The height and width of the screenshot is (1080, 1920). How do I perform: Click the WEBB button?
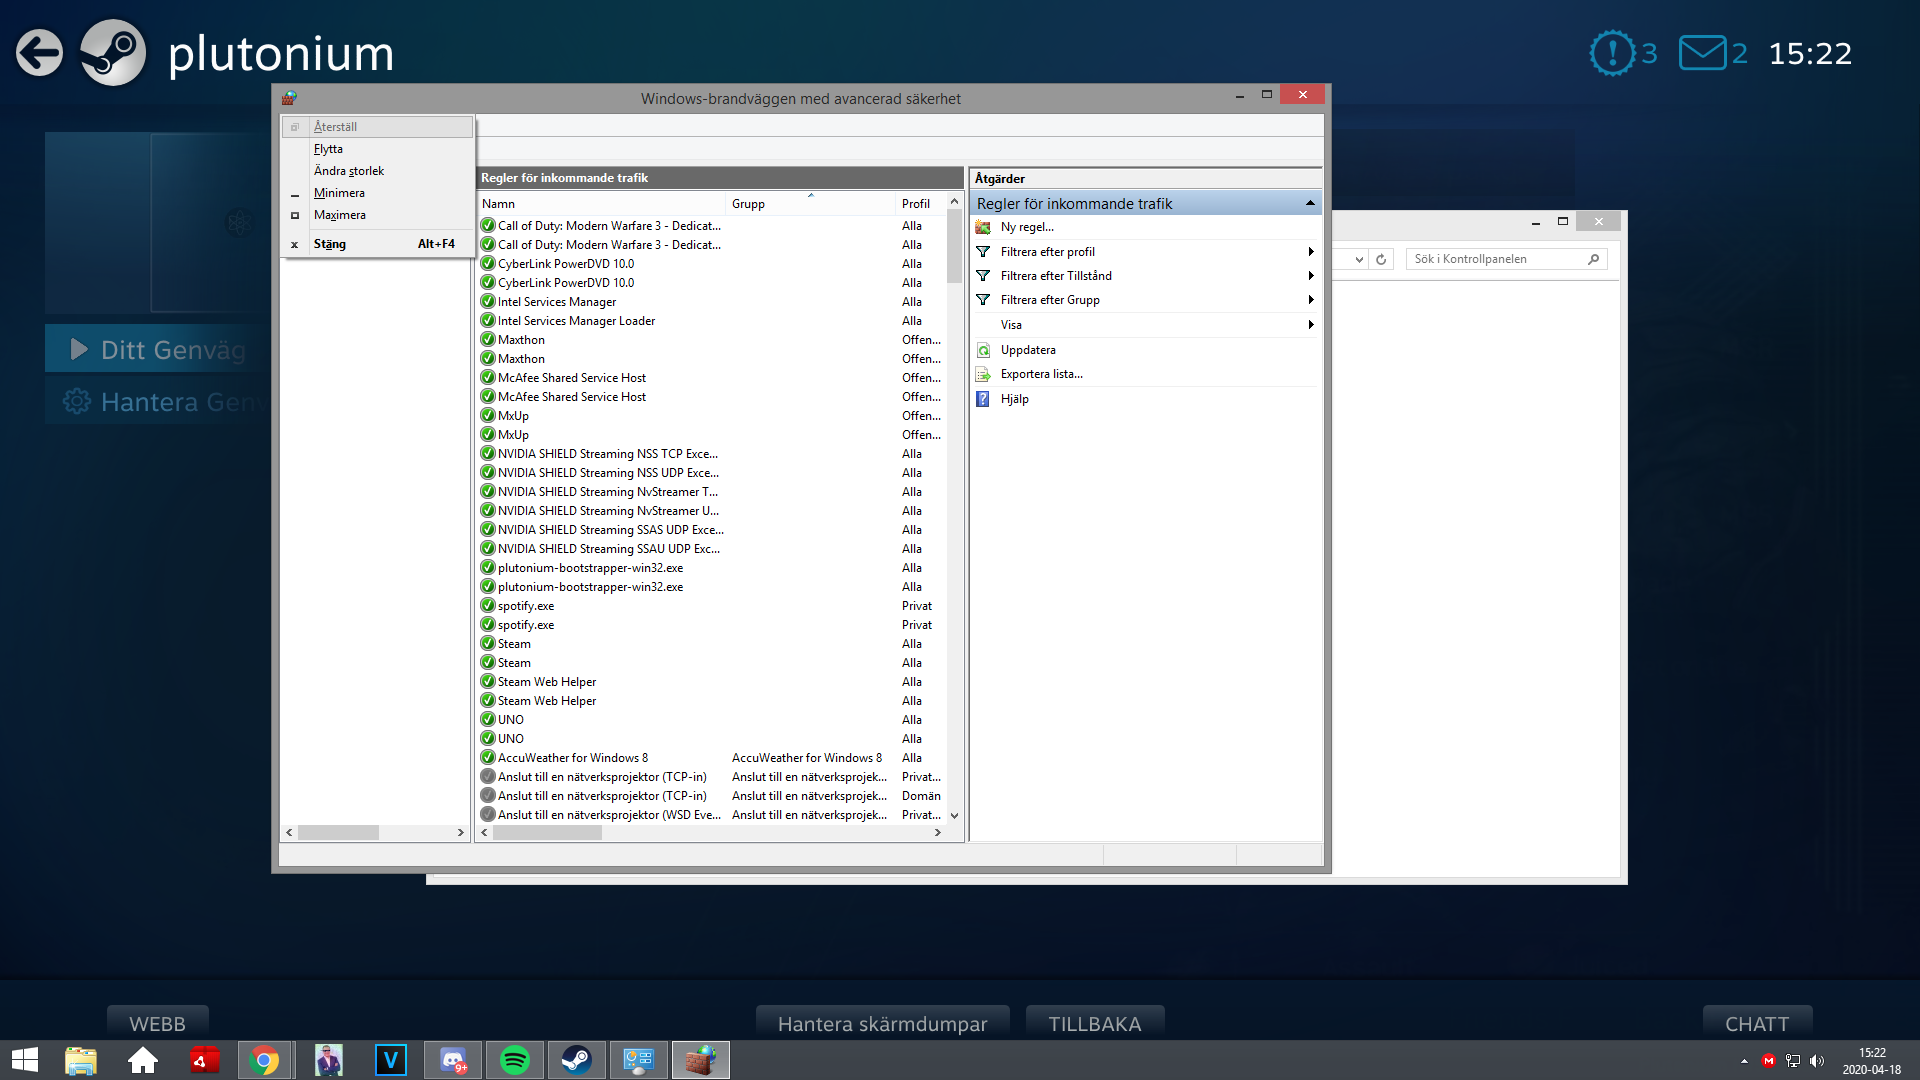(x=157, y=1023)
